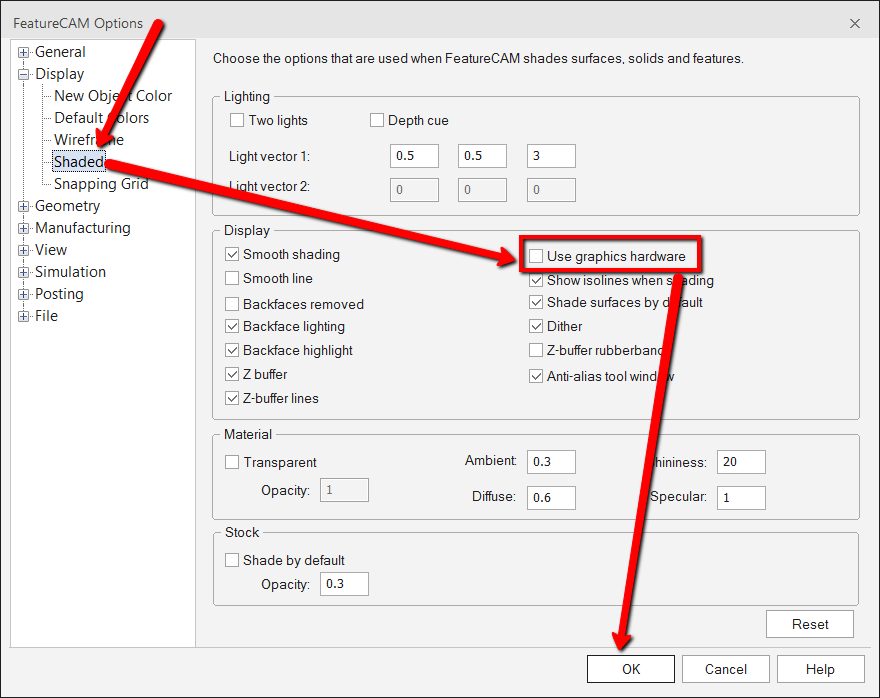
Task: Confirm settings with OK button
Action: click(631, 669)
